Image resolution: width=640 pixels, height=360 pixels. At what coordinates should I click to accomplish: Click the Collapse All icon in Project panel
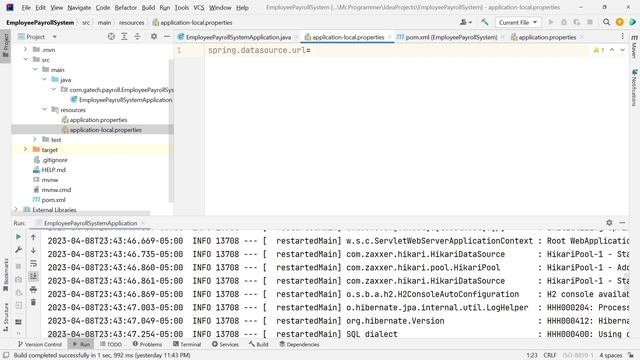(137, 37)
